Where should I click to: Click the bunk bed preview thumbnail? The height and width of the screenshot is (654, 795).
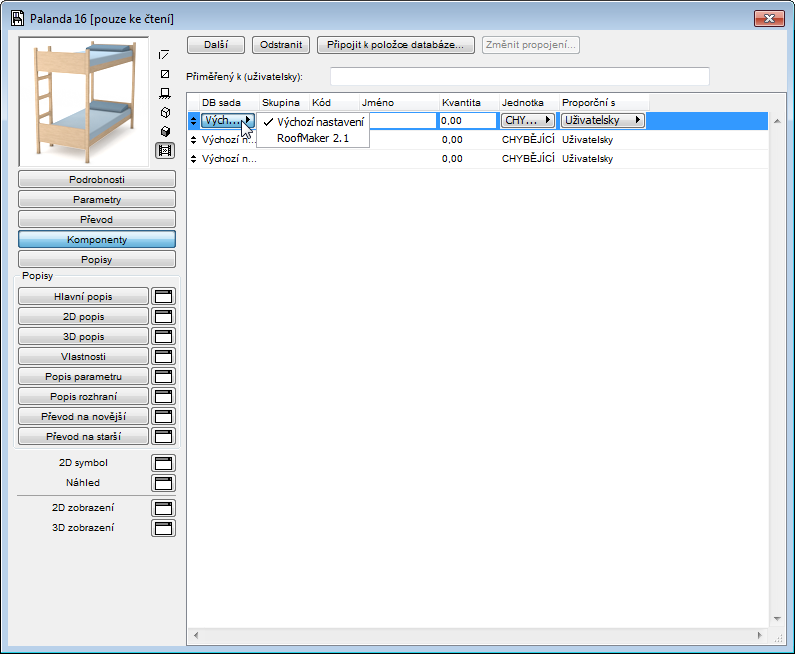[x=84, y=101]
